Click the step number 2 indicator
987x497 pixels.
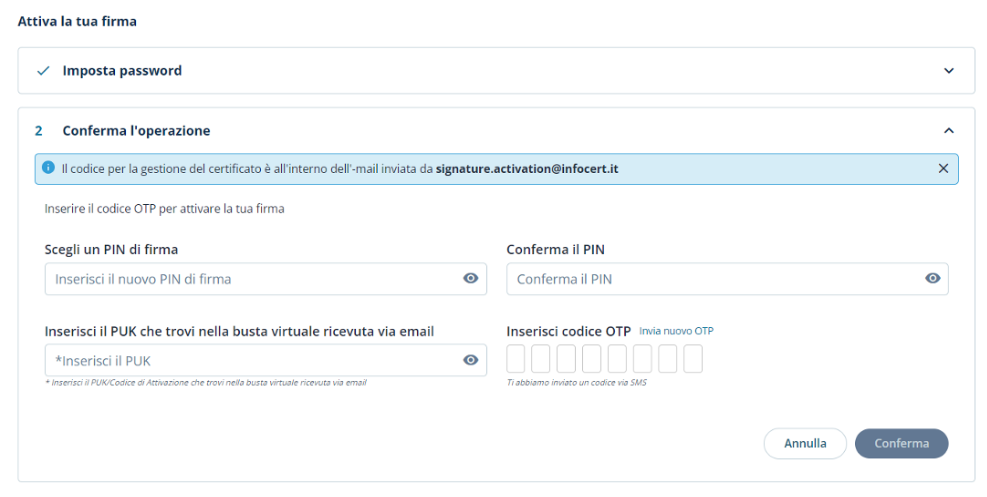pyautogui.click(x=39, y=131)
